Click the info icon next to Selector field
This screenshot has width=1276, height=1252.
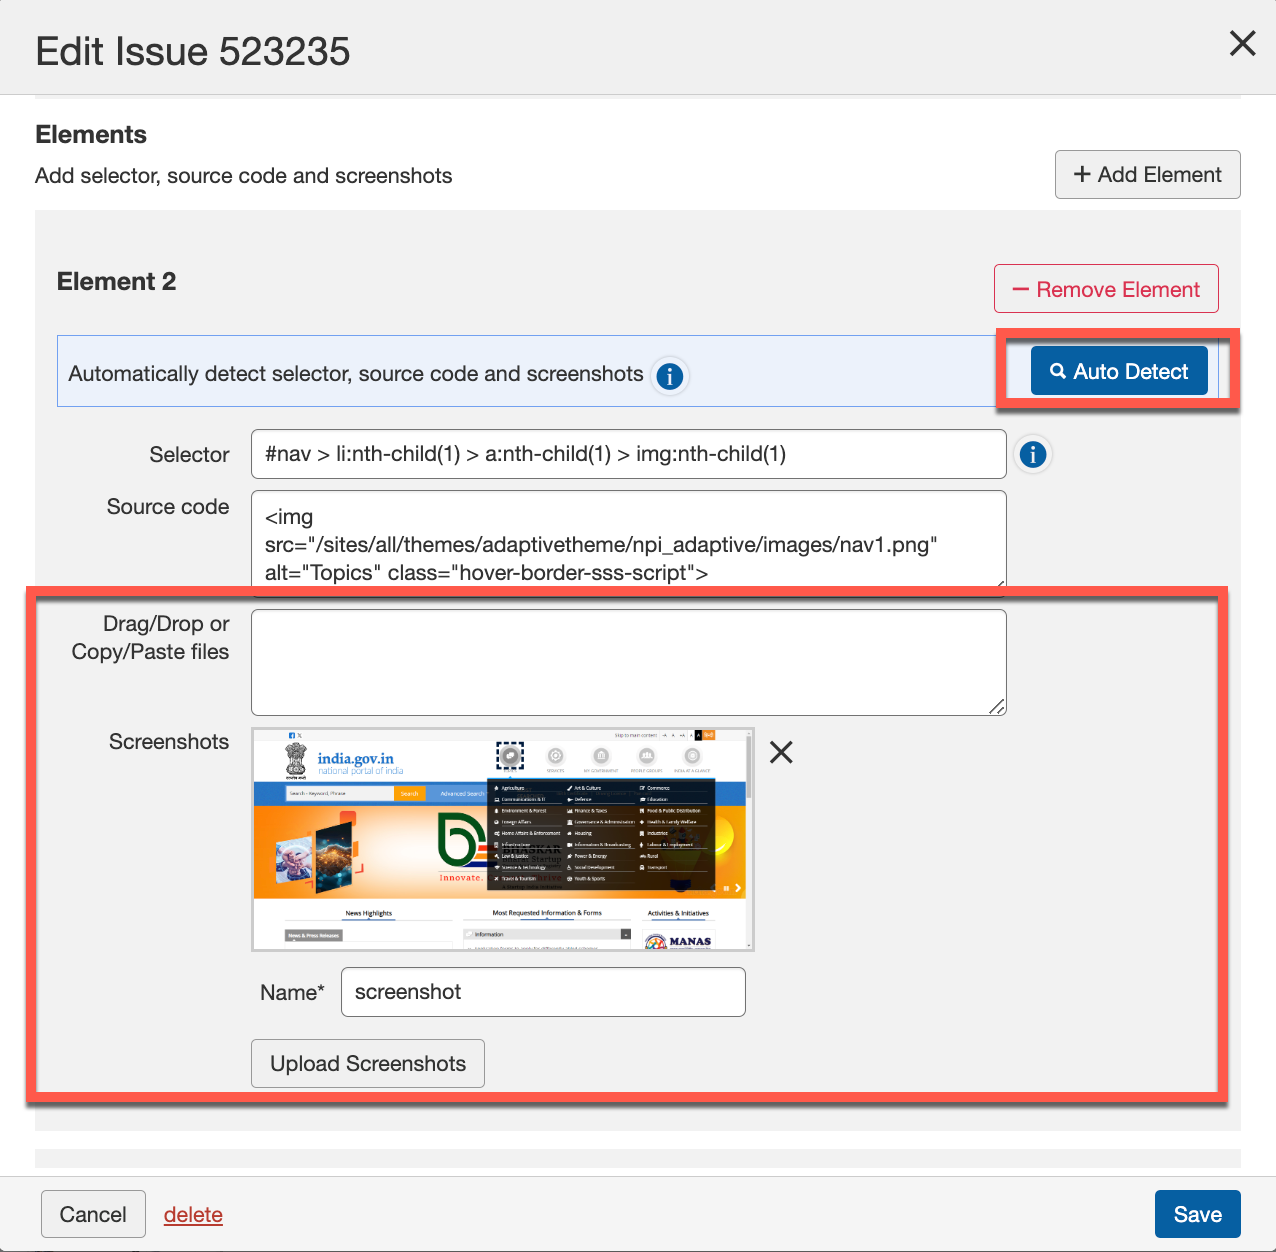click(1032, 455)
